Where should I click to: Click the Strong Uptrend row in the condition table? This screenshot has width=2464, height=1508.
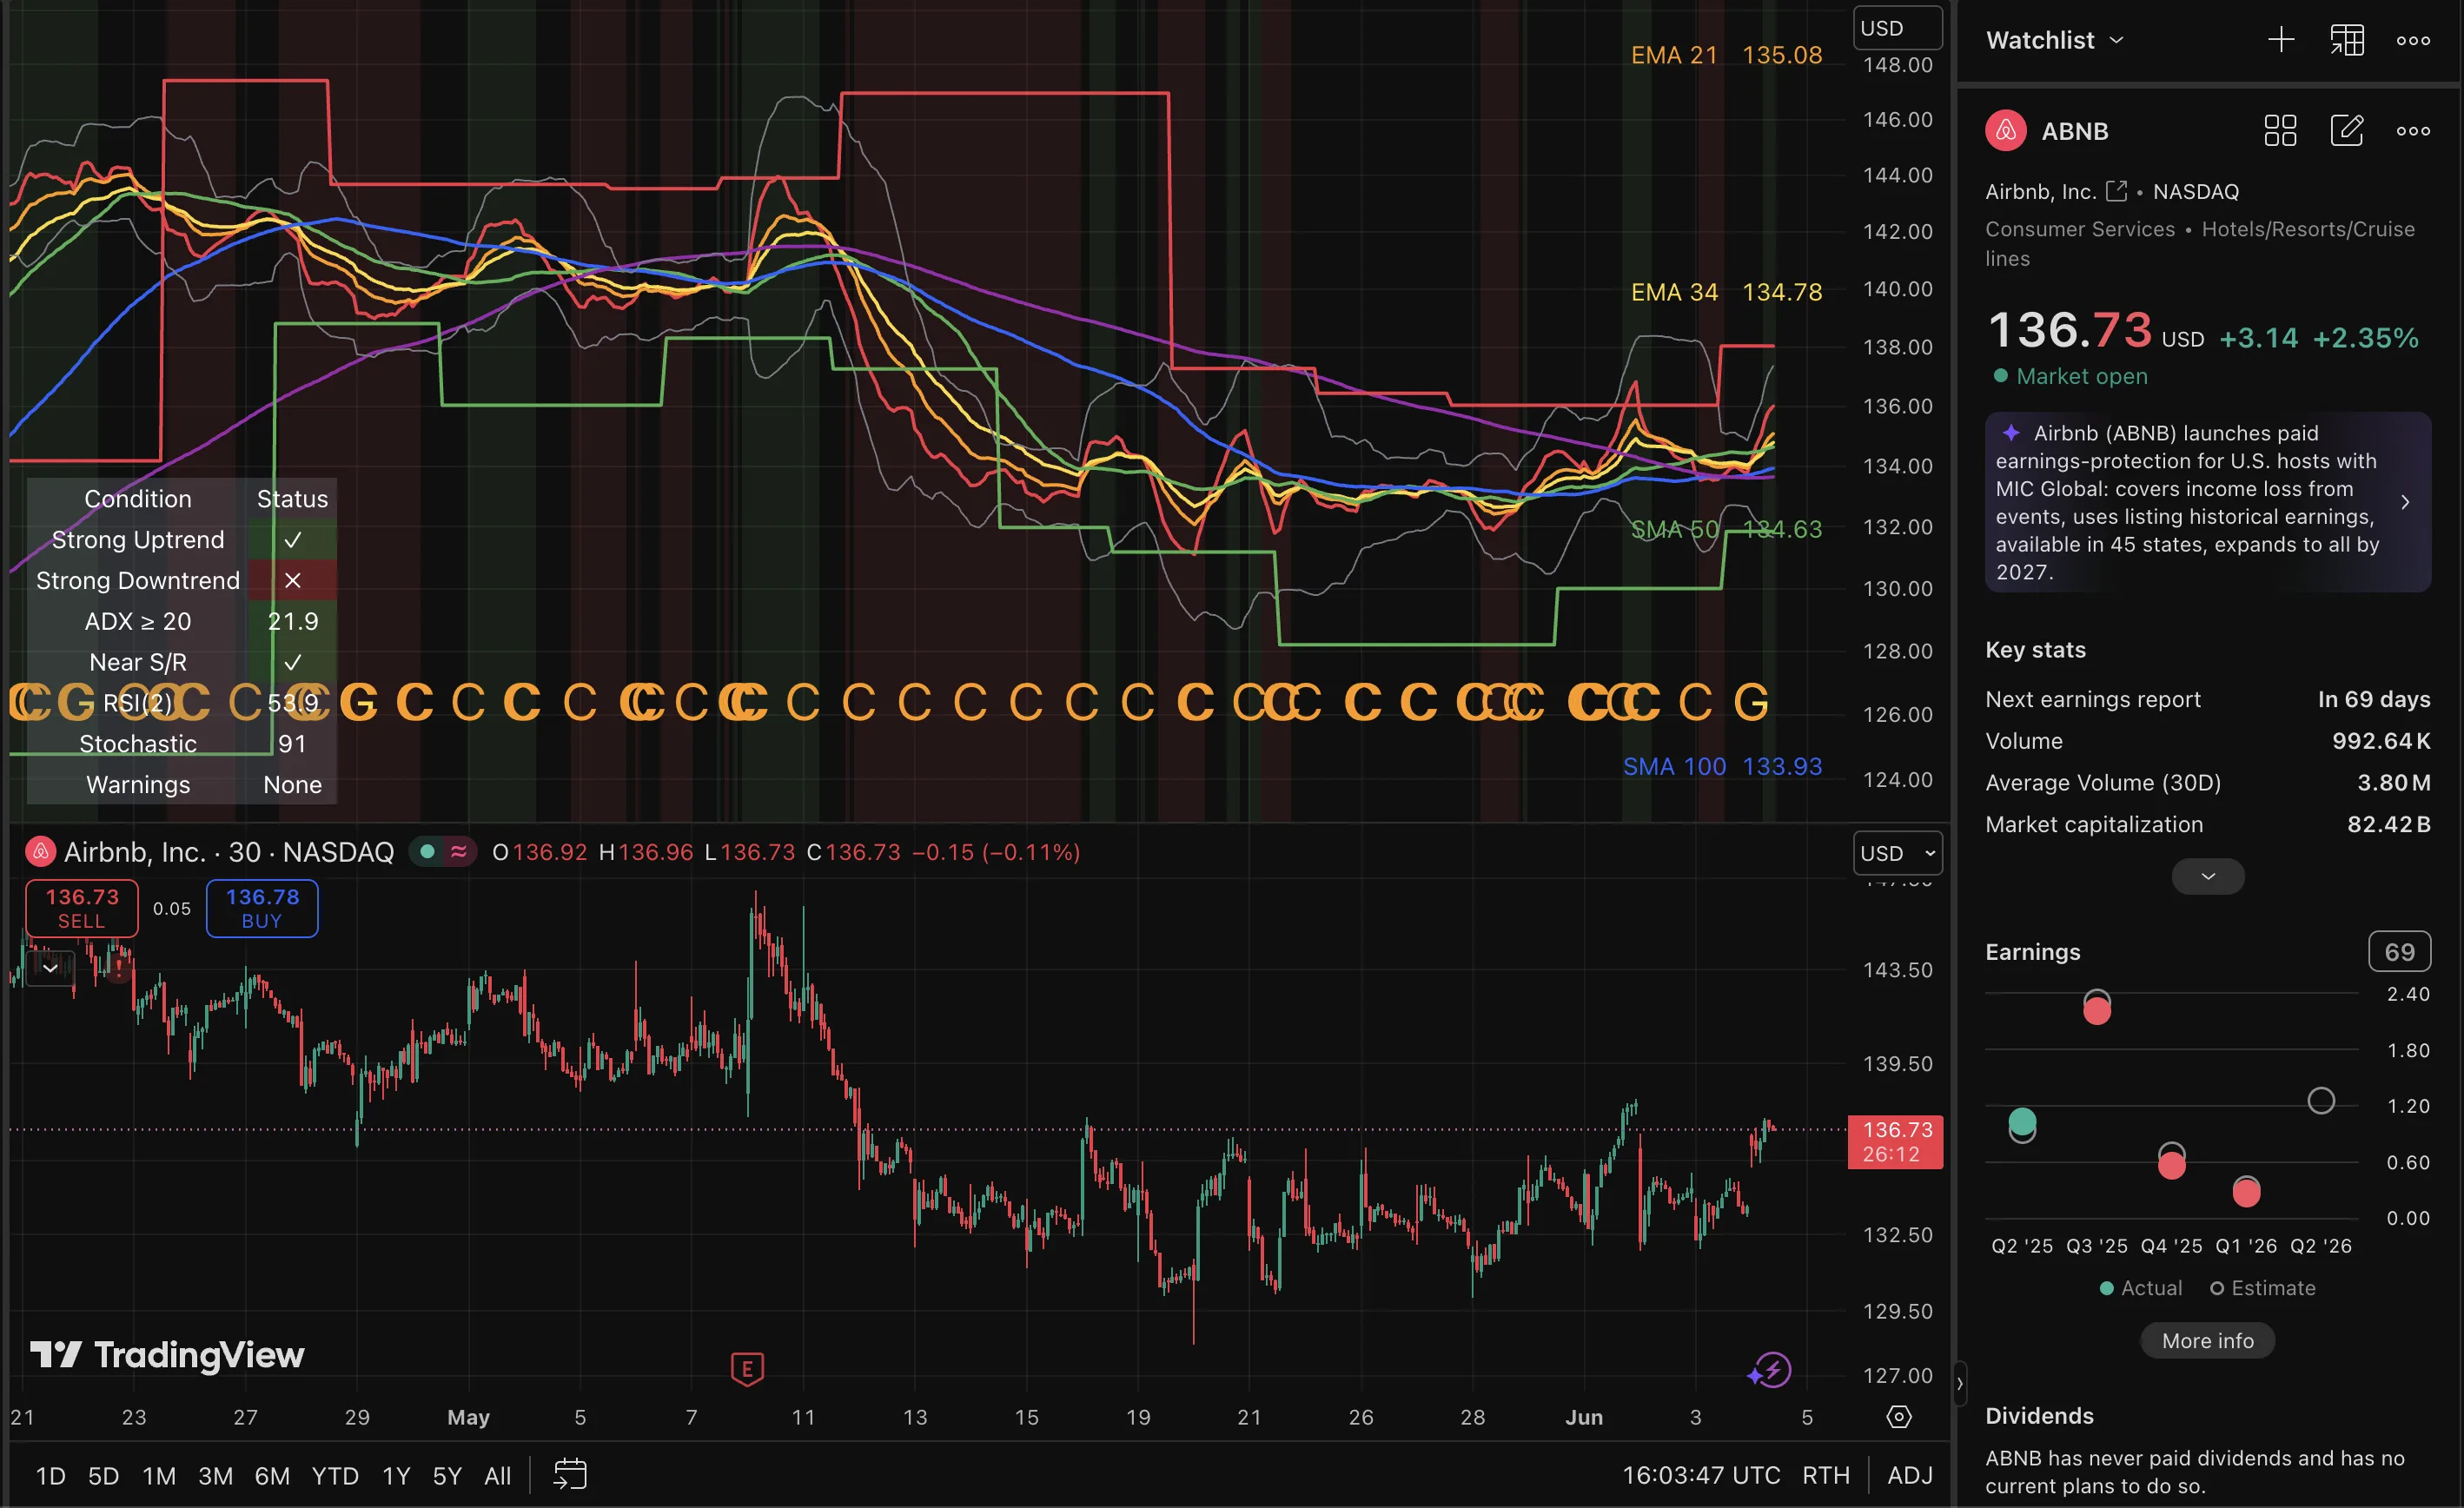[x=182, y=539]
